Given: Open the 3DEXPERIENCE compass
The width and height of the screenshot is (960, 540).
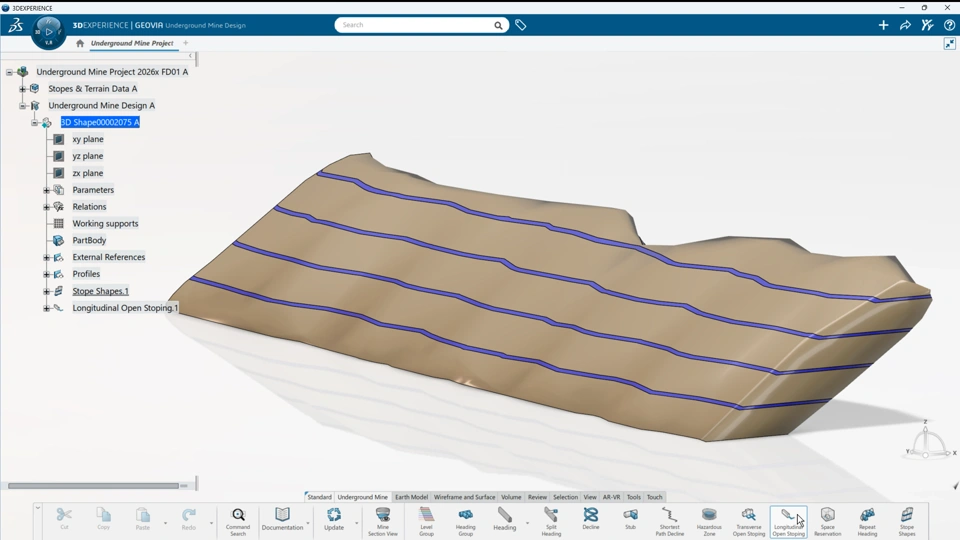Looking at the screenshot, I should click(48, 31).
